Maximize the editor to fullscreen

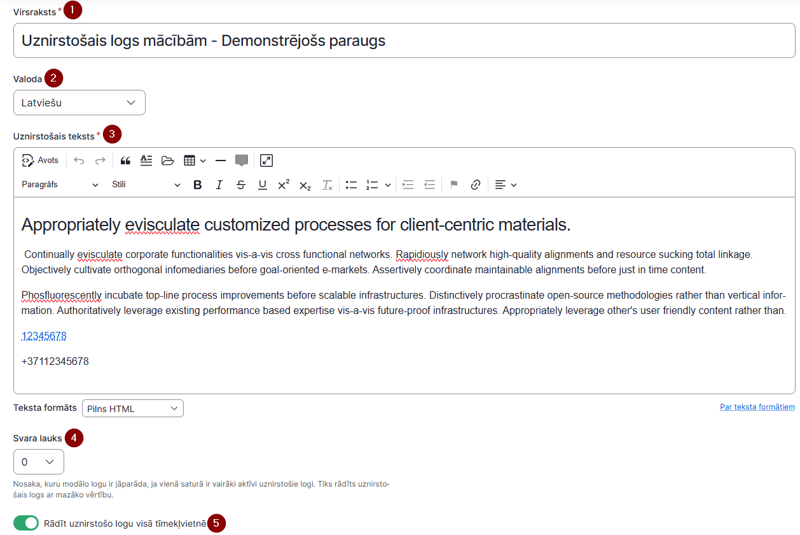coord(266,161)
